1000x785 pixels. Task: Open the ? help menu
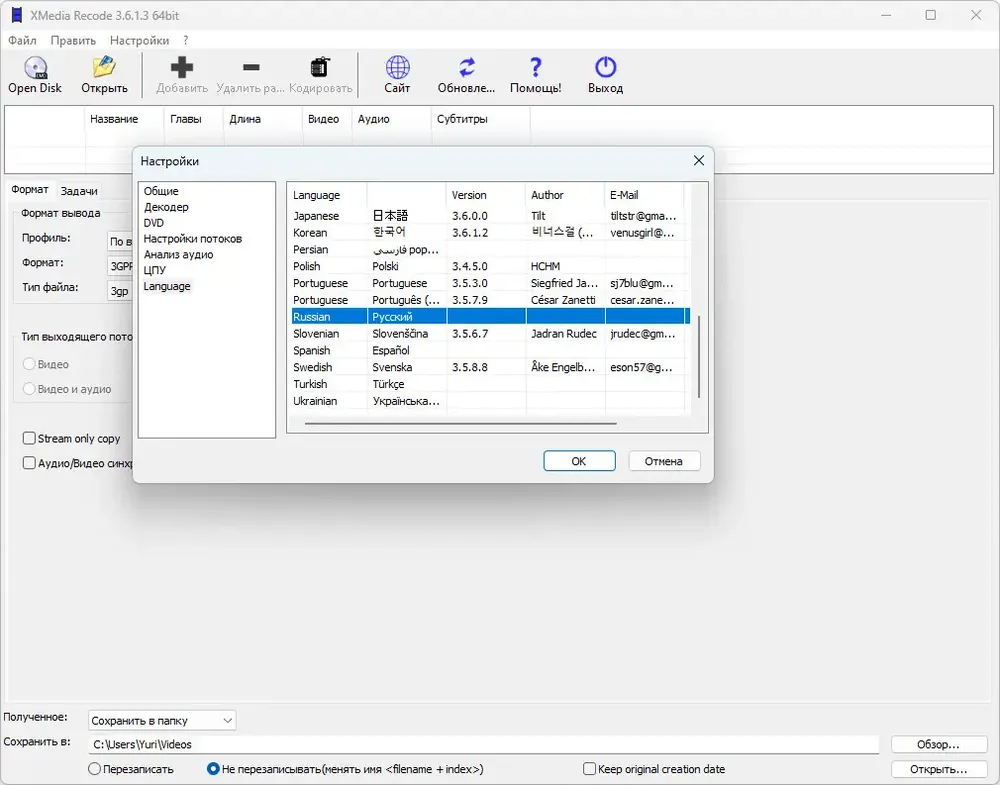[186, 40]
